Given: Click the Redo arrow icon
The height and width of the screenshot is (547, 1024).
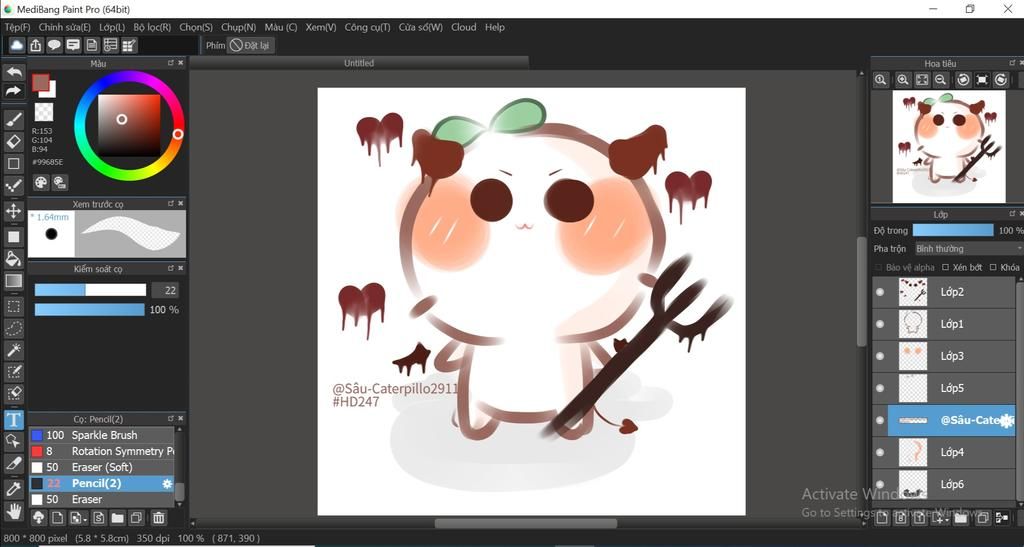Looking at the screenshot, I should click(x=14, y=91).
